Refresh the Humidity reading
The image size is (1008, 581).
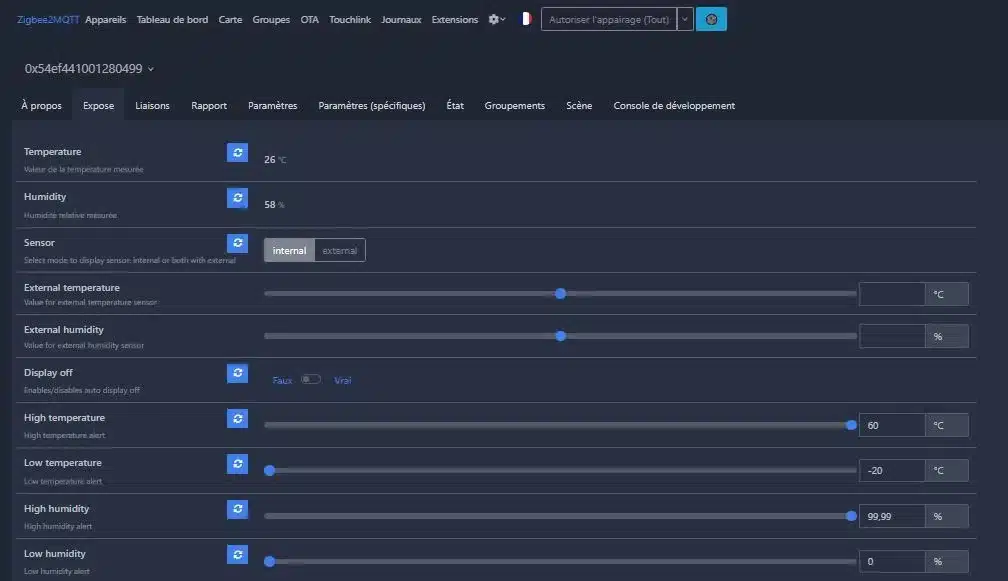click(237, 198)
